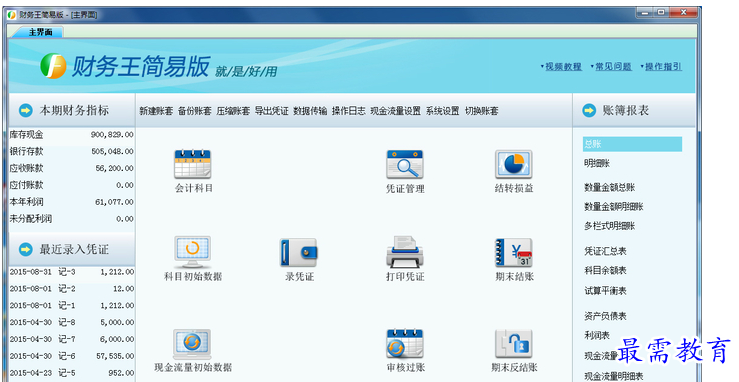Select 总账 in the reports list
This screenshot has width=739, height=382.
coord(632,144)
